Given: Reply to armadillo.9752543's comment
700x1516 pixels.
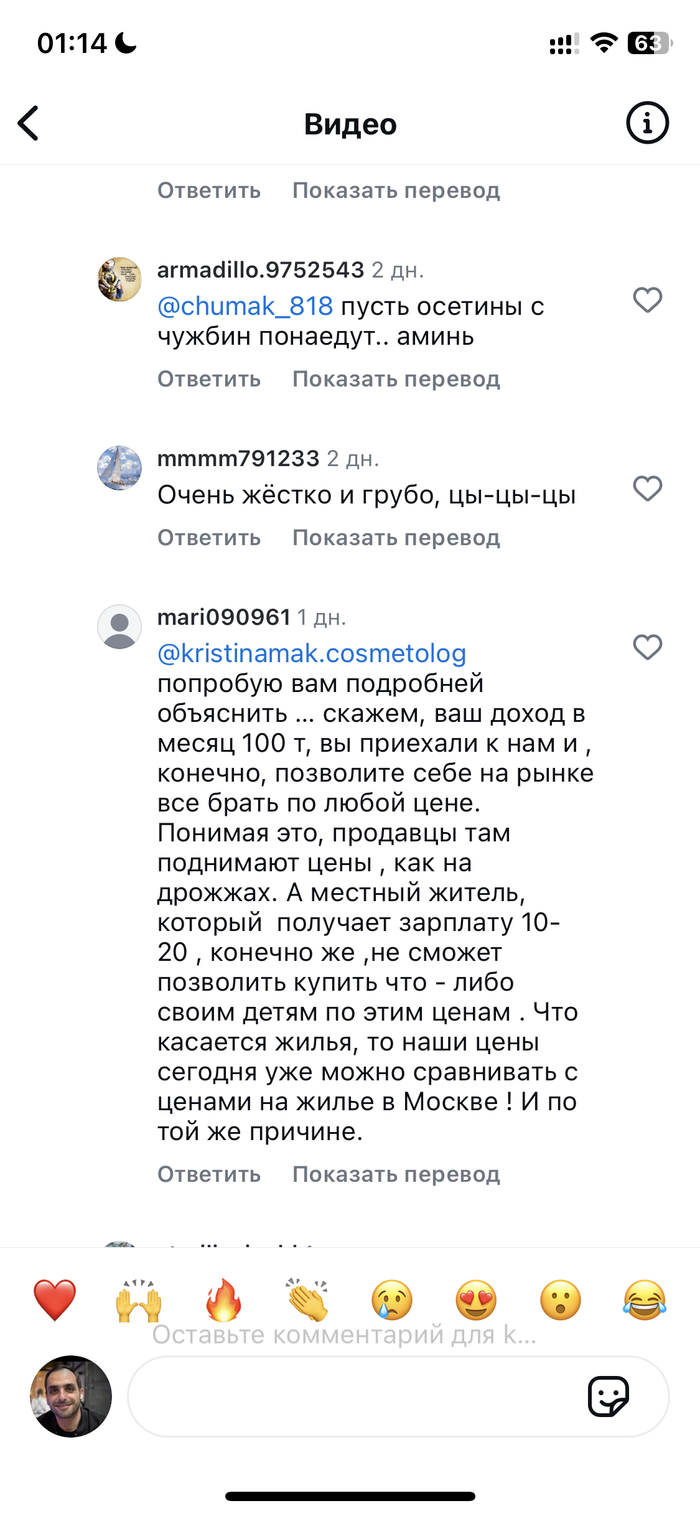Looking at the screenshot, I should point(209,379).
